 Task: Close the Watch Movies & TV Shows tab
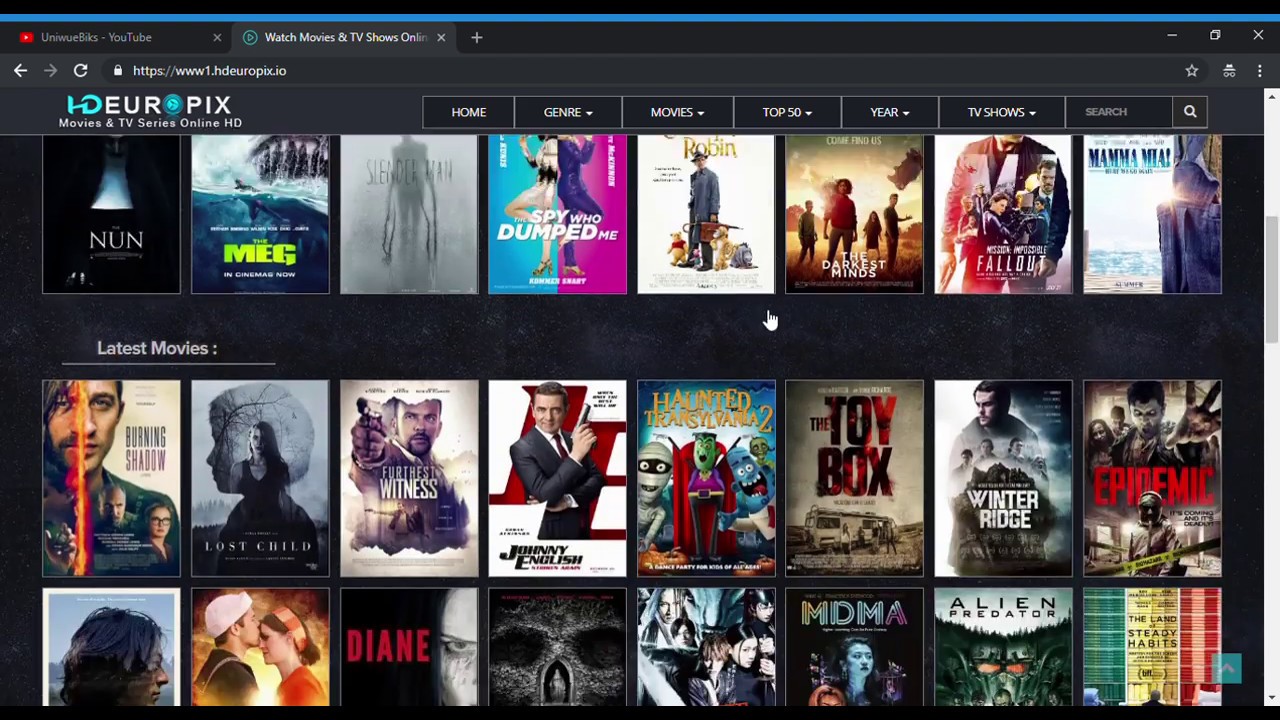click(x=441, y=37)
